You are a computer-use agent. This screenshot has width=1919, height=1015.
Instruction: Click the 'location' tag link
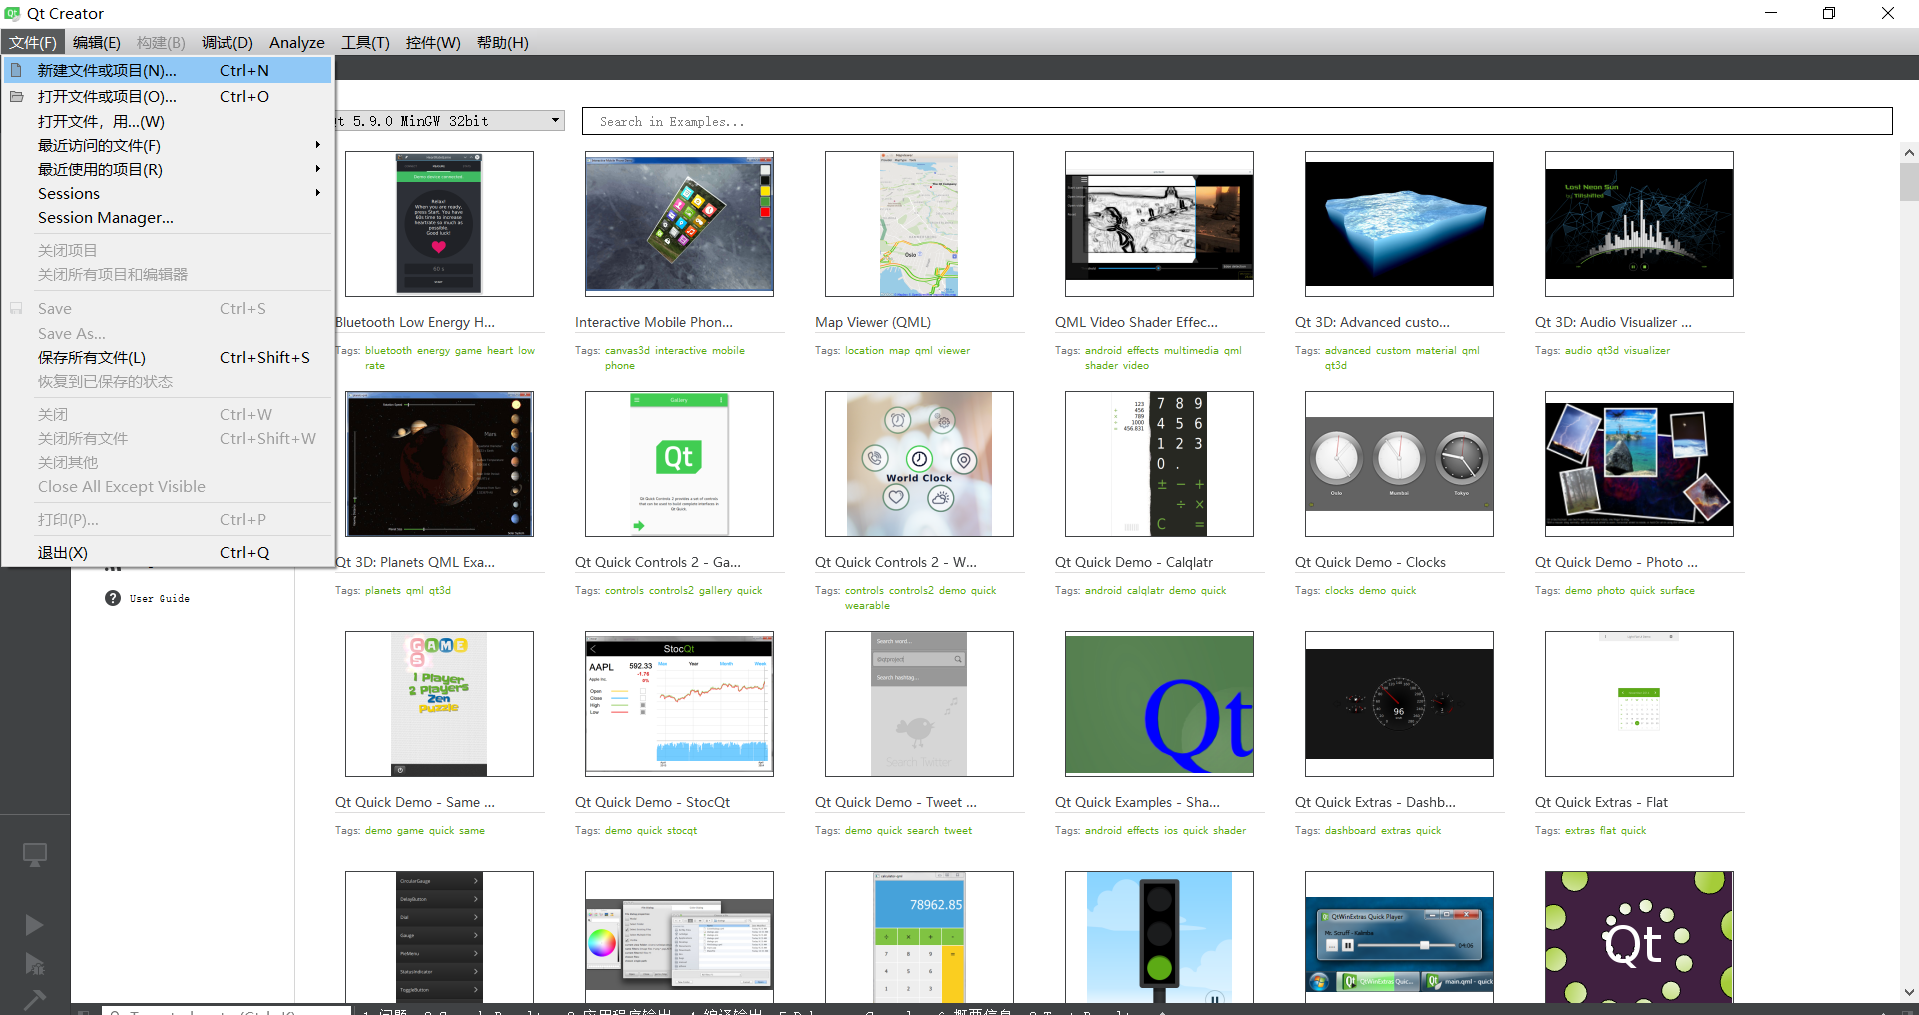(864, 350)
